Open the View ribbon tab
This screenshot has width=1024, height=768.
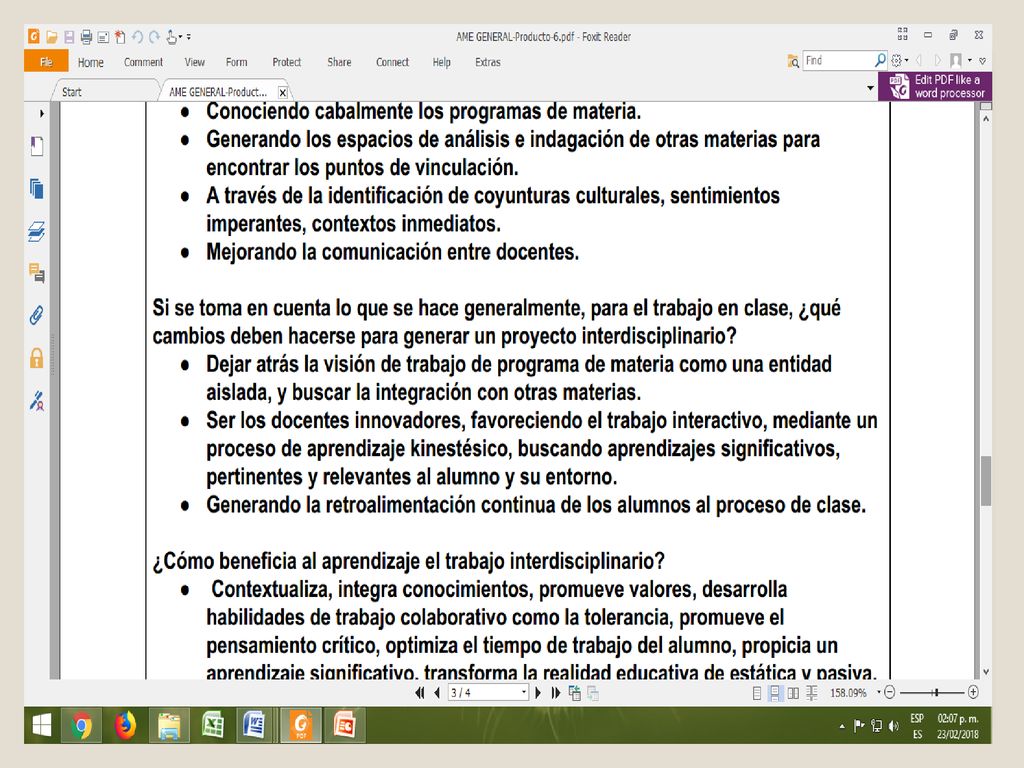[x=195, y=62]
